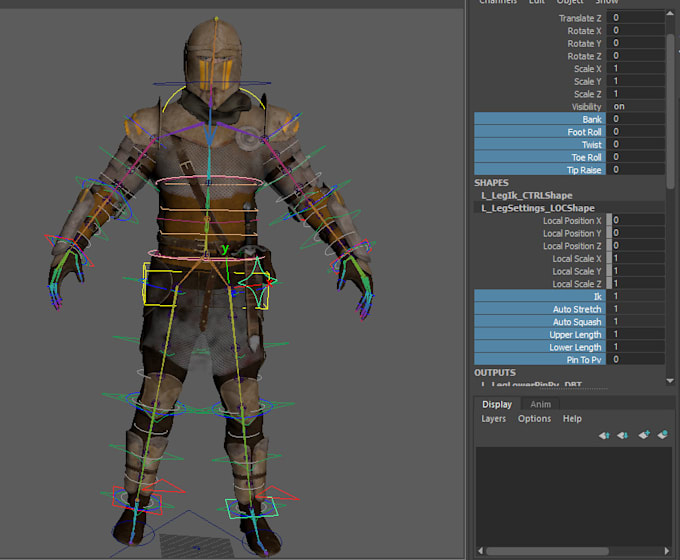Click the Foot Roll value field
680x560 pixels.
point(635,132)
